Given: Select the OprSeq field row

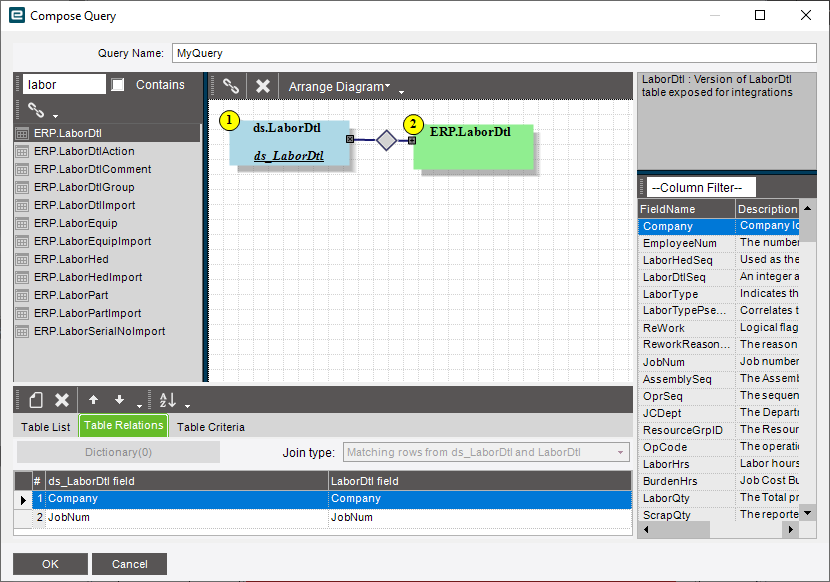Looking at the screenshot, I should (719, 396).
